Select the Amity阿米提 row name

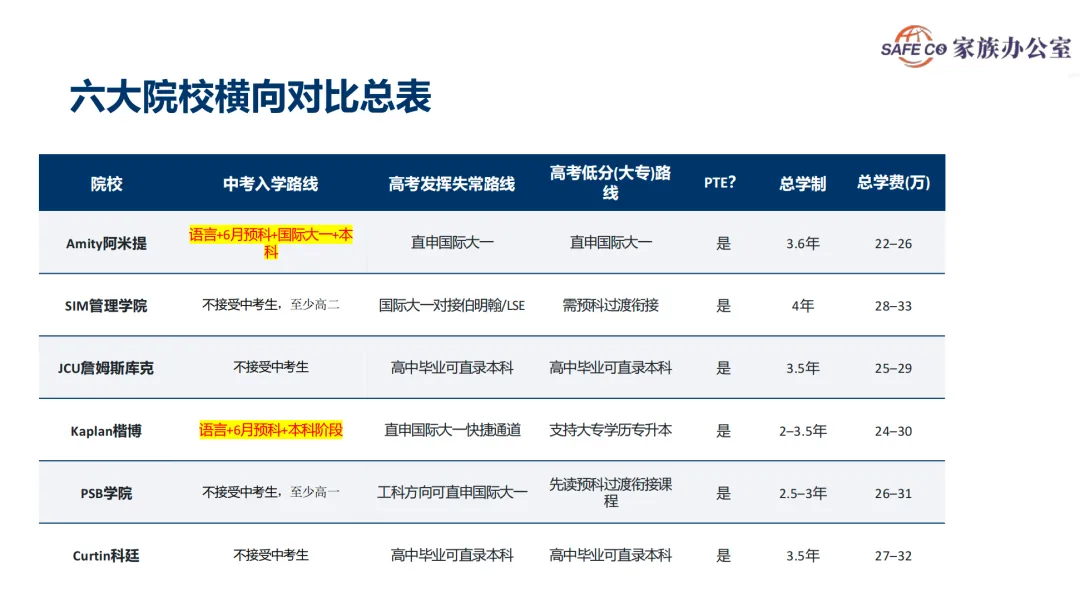coord(106,243)
